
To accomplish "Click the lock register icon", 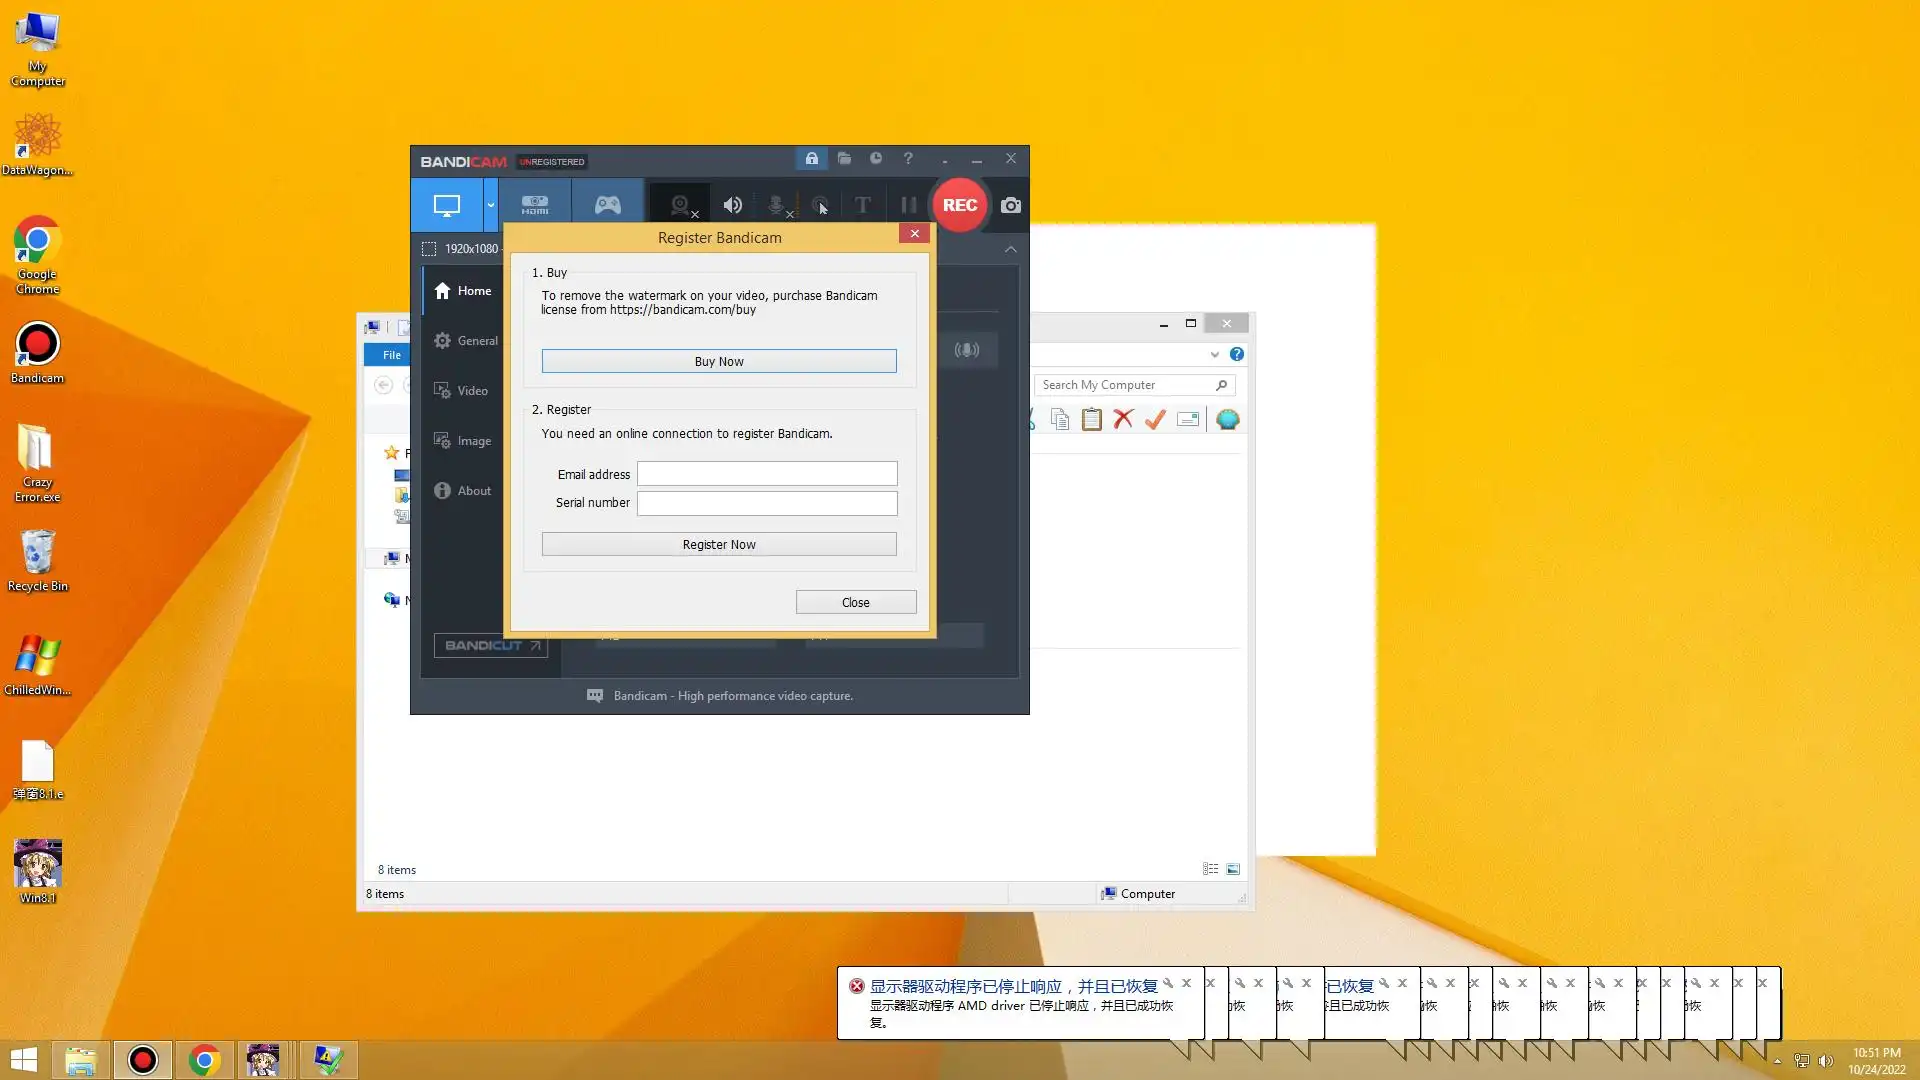I will click(x=811, y=158).
